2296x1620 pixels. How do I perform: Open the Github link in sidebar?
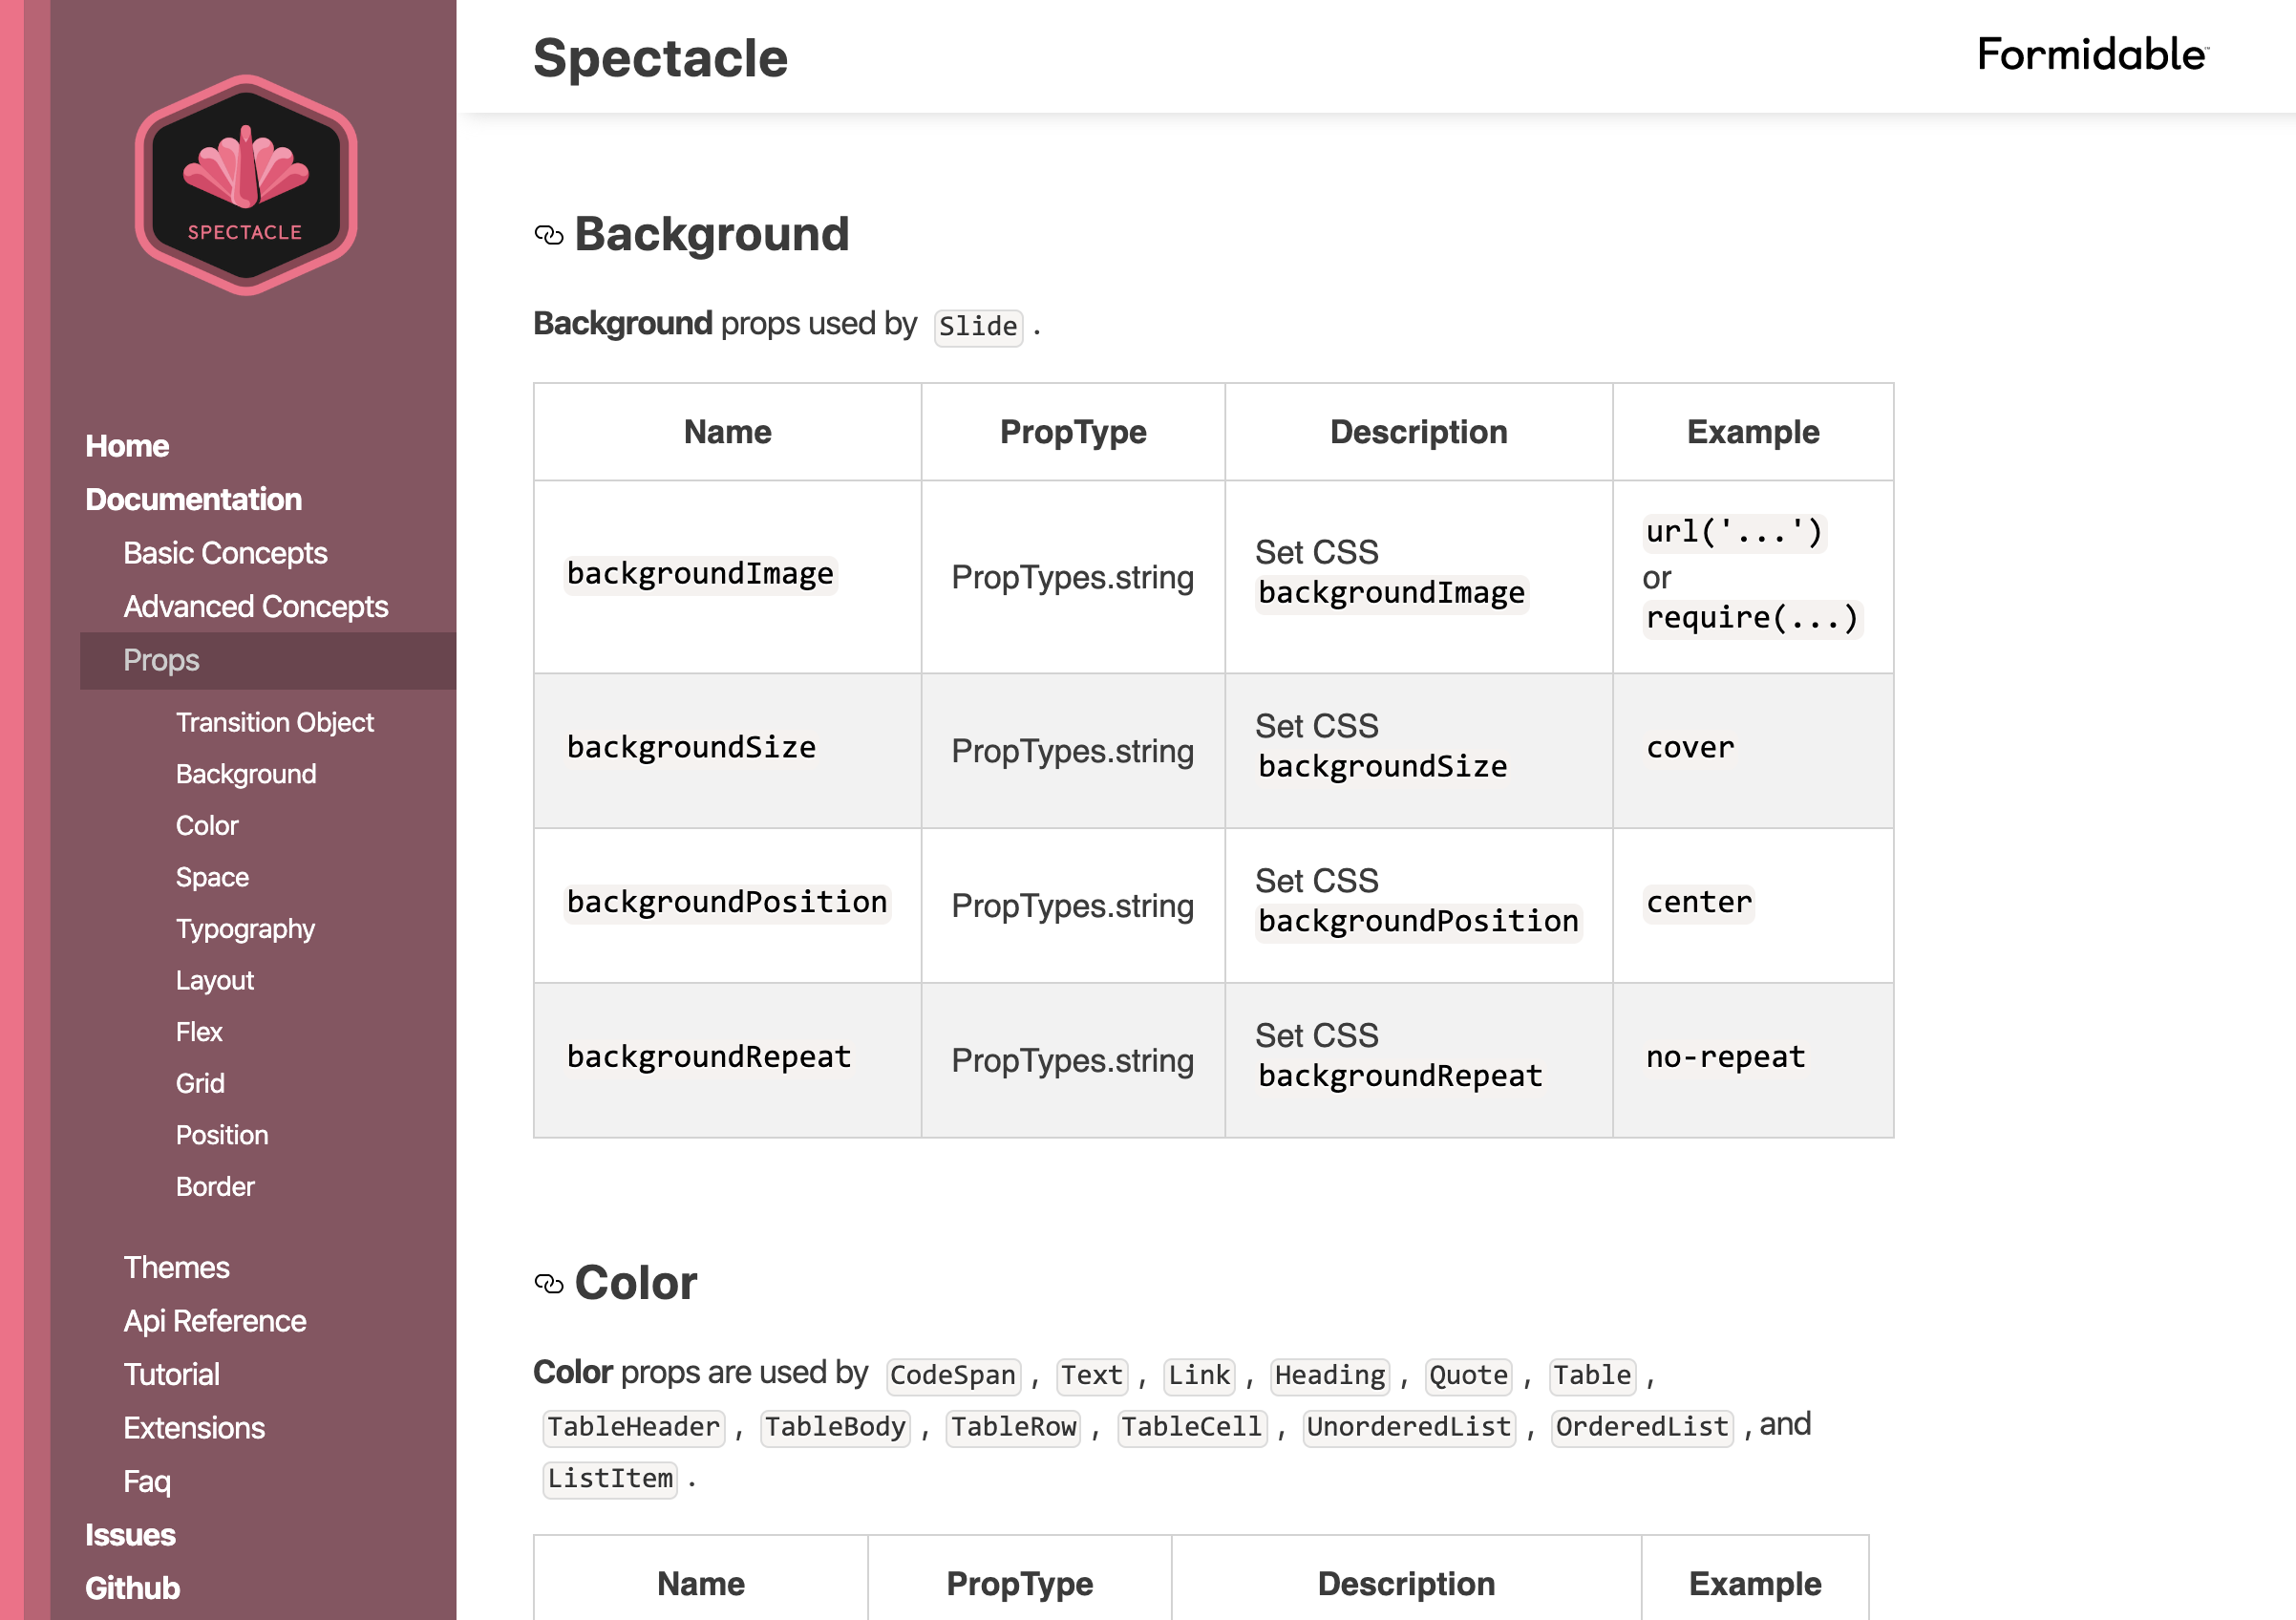tap(132, 1588)
